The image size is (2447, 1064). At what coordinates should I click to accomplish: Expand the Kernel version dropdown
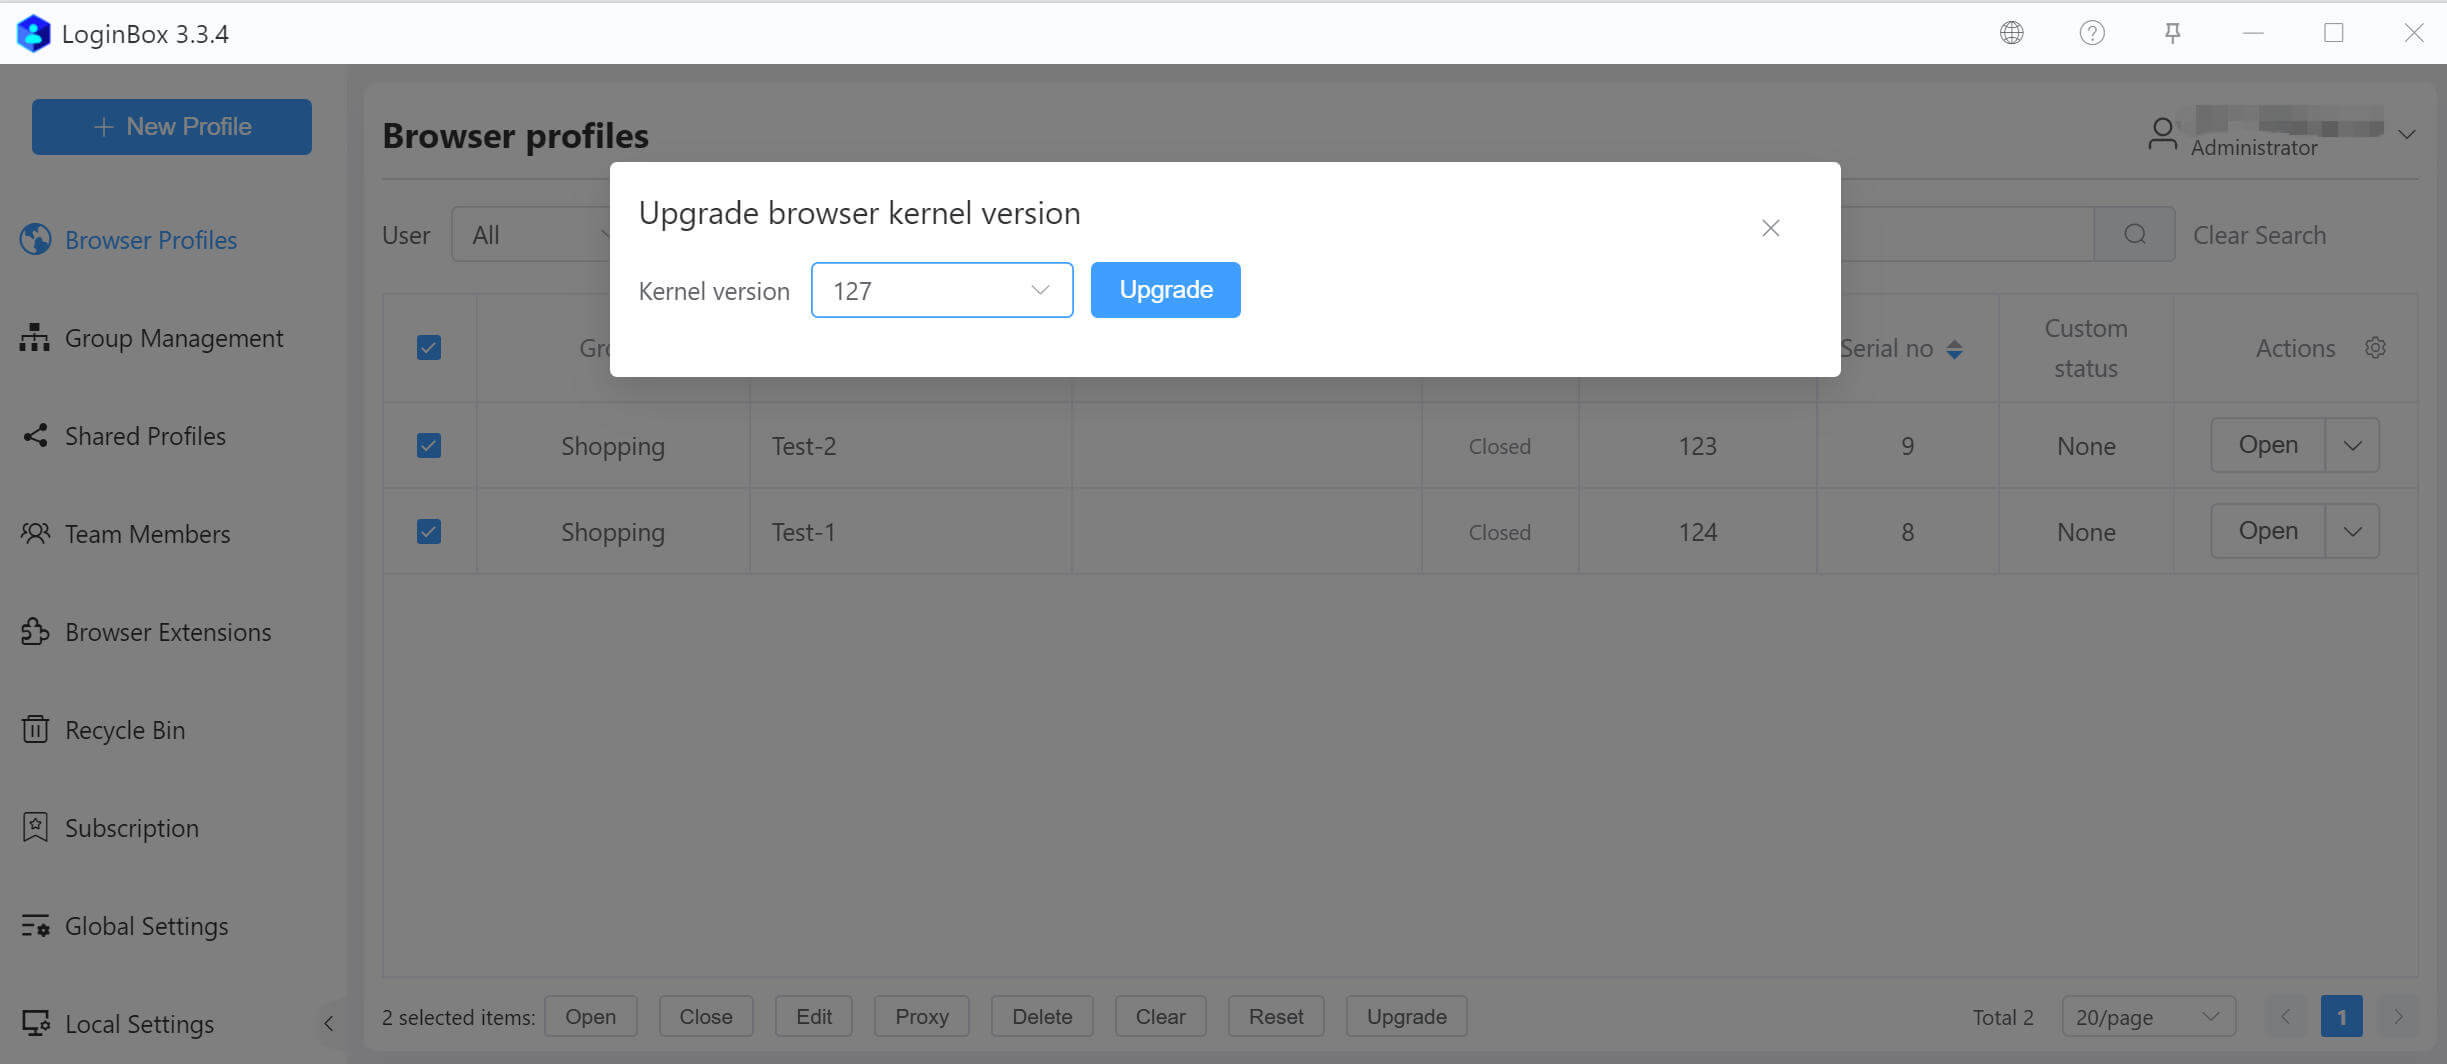(941, 290)
